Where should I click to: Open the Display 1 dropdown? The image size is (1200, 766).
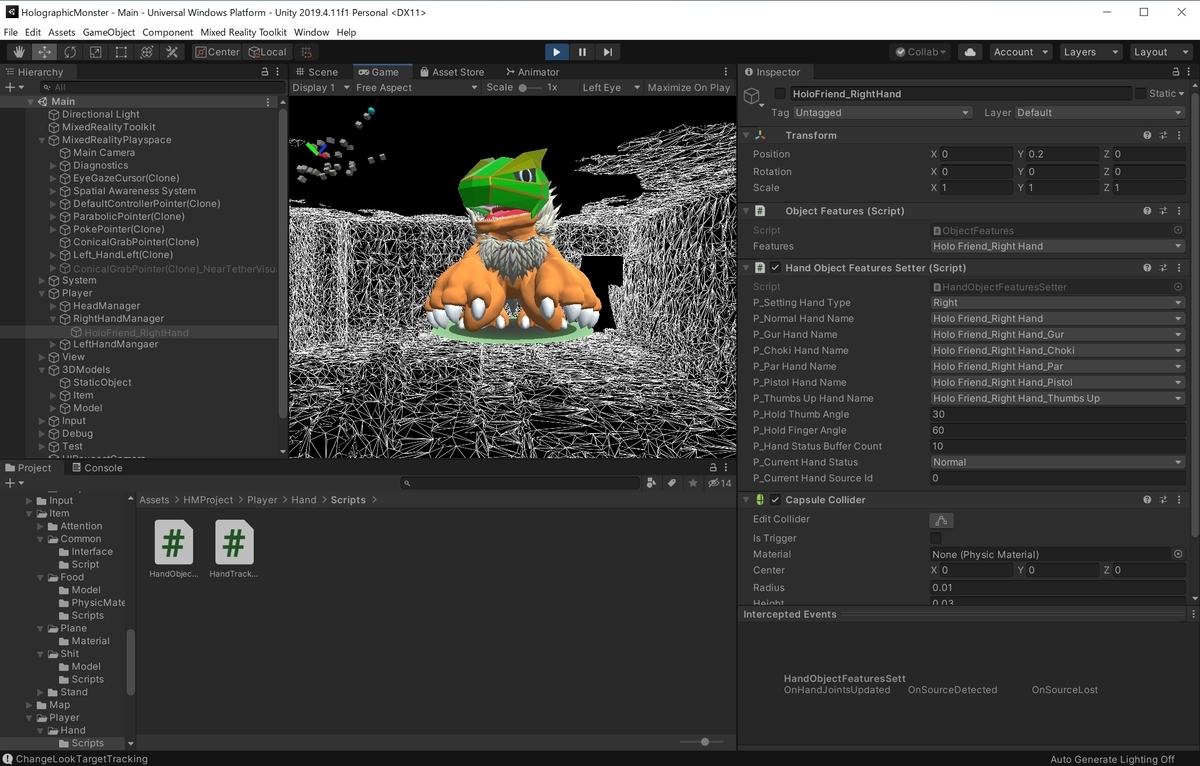[320, 87]
